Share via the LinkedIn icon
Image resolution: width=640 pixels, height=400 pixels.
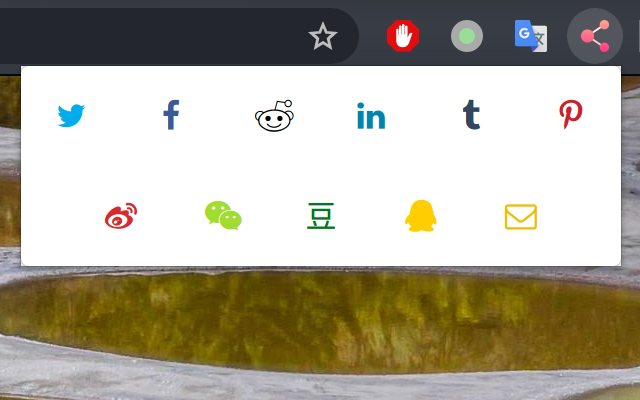371,116
